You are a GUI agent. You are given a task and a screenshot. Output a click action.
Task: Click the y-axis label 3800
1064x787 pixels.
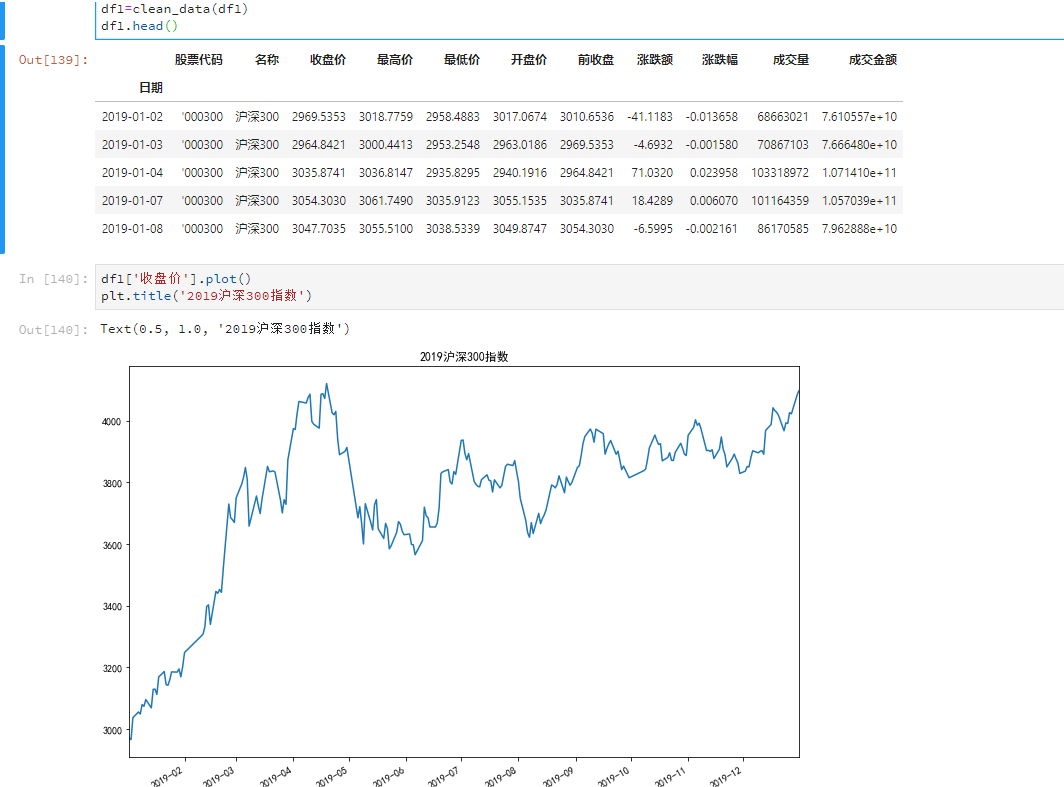[x=111, y=484]
